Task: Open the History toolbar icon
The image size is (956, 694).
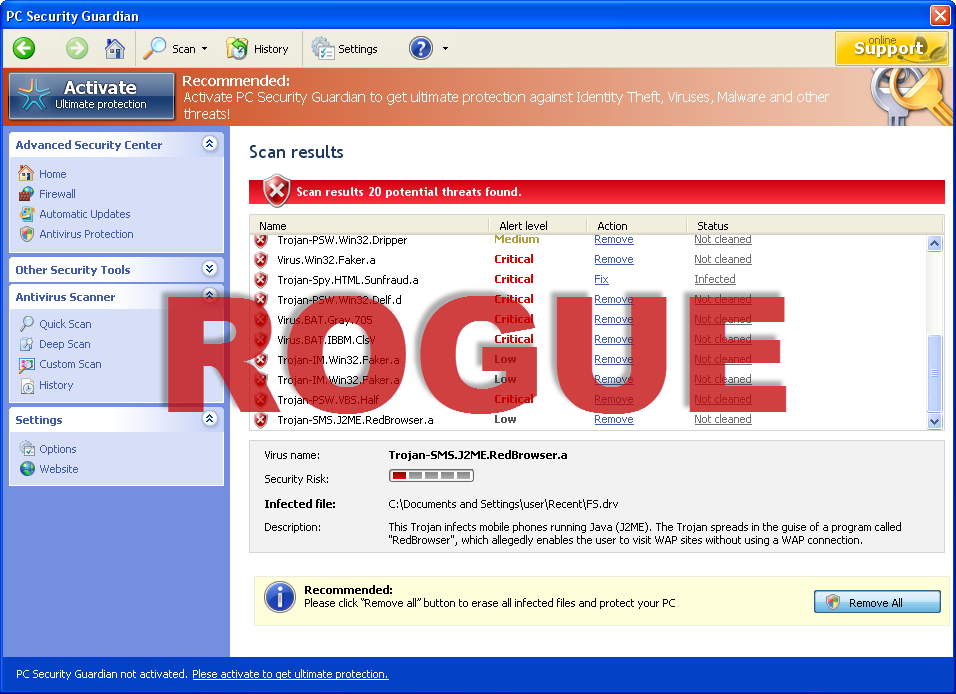Action: [237, 48]
